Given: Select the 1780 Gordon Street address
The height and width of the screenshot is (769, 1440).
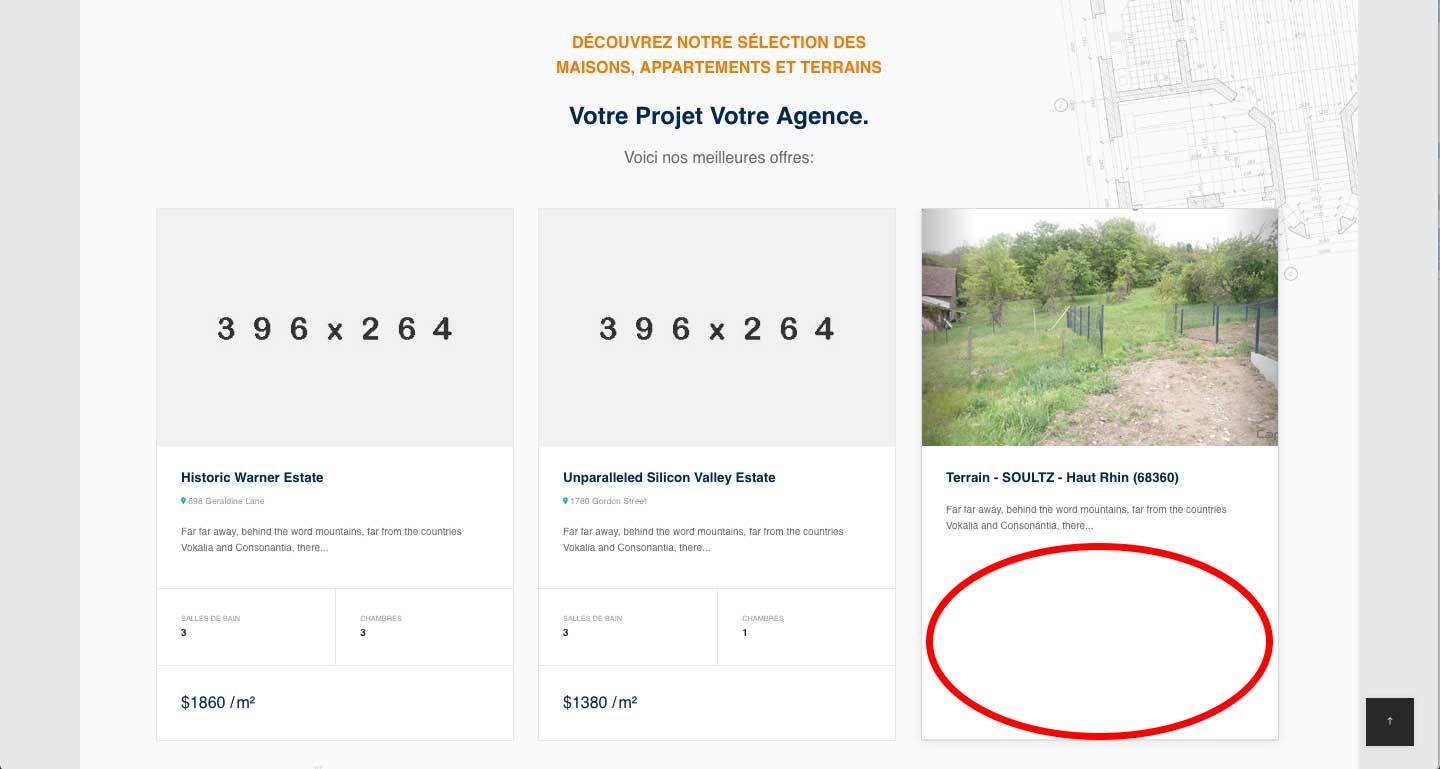Looking at the screenshot, I should [x=608, y=501].
